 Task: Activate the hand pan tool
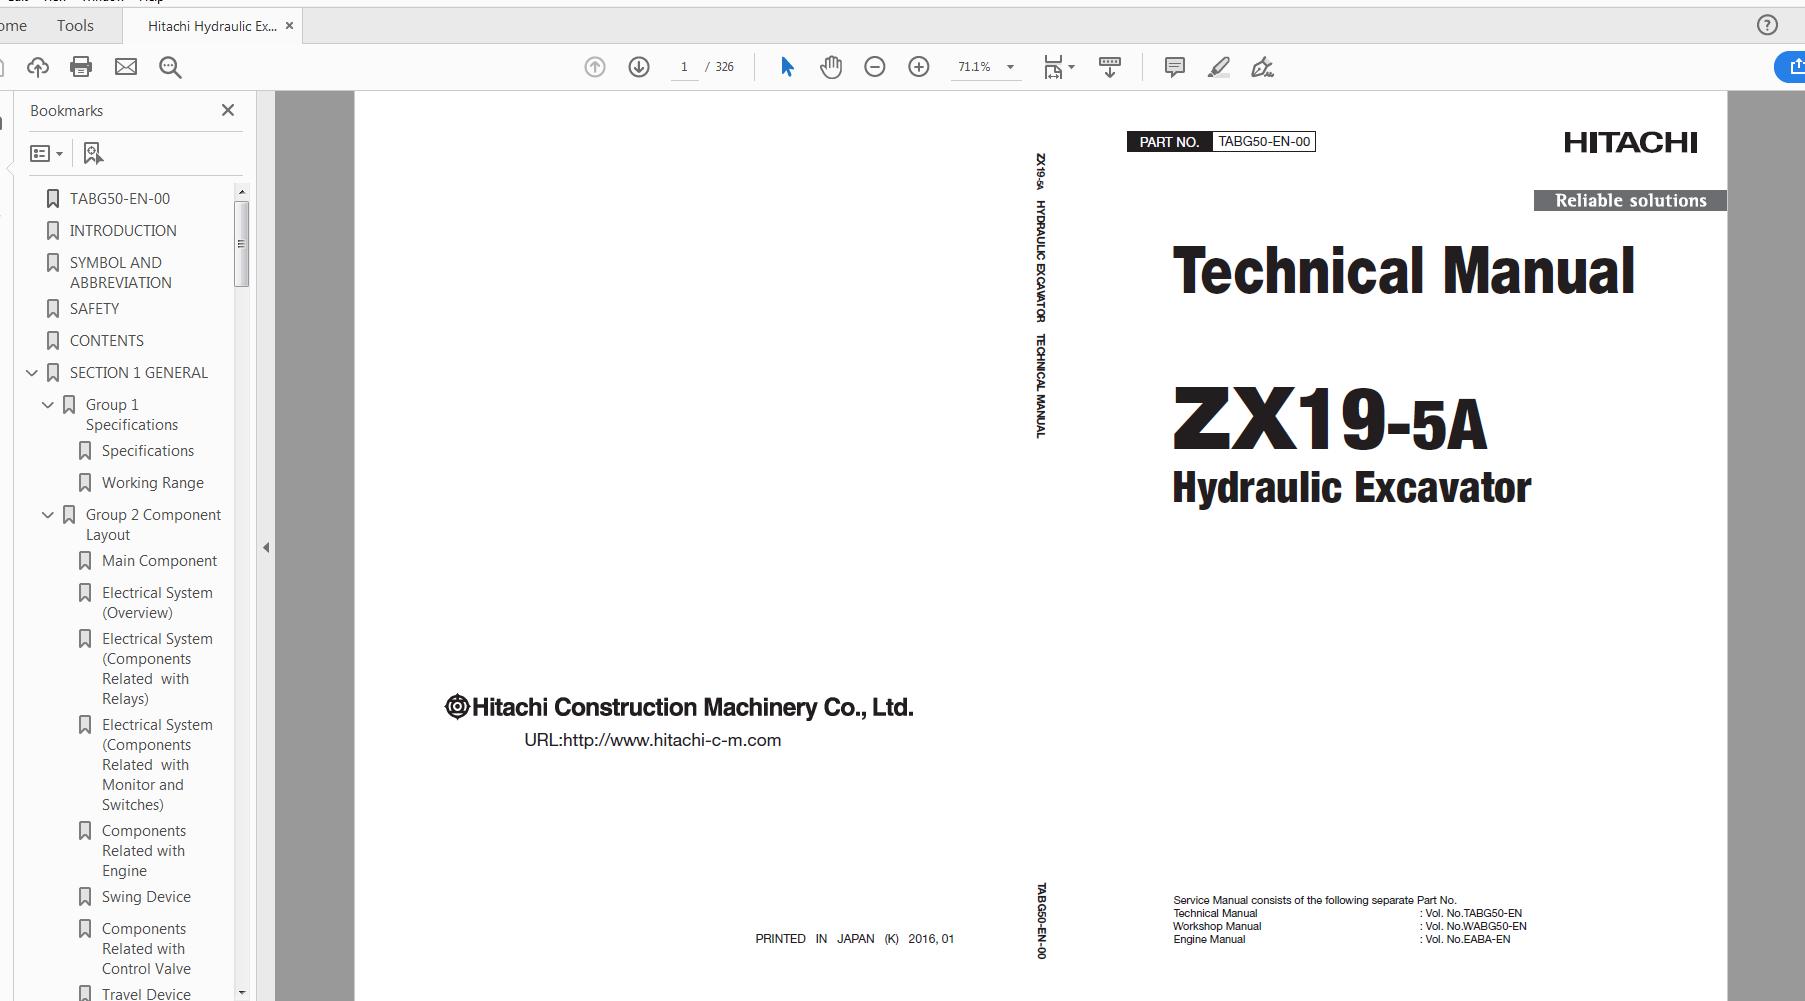point(831,67)
